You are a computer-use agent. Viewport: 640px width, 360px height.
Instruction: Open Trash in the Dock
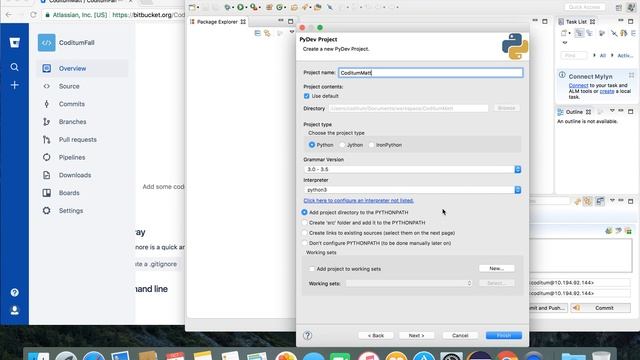tap(601, 356)
